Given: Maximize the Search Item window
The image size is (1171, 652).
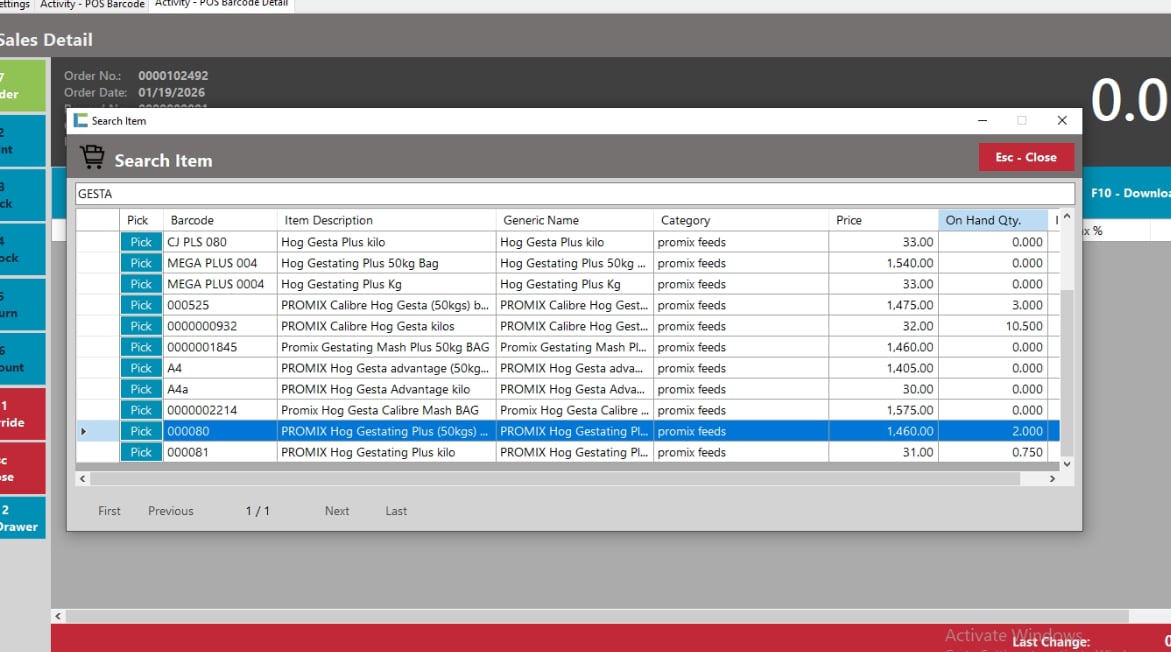Looking at the screenshot, I should 1021,121.
